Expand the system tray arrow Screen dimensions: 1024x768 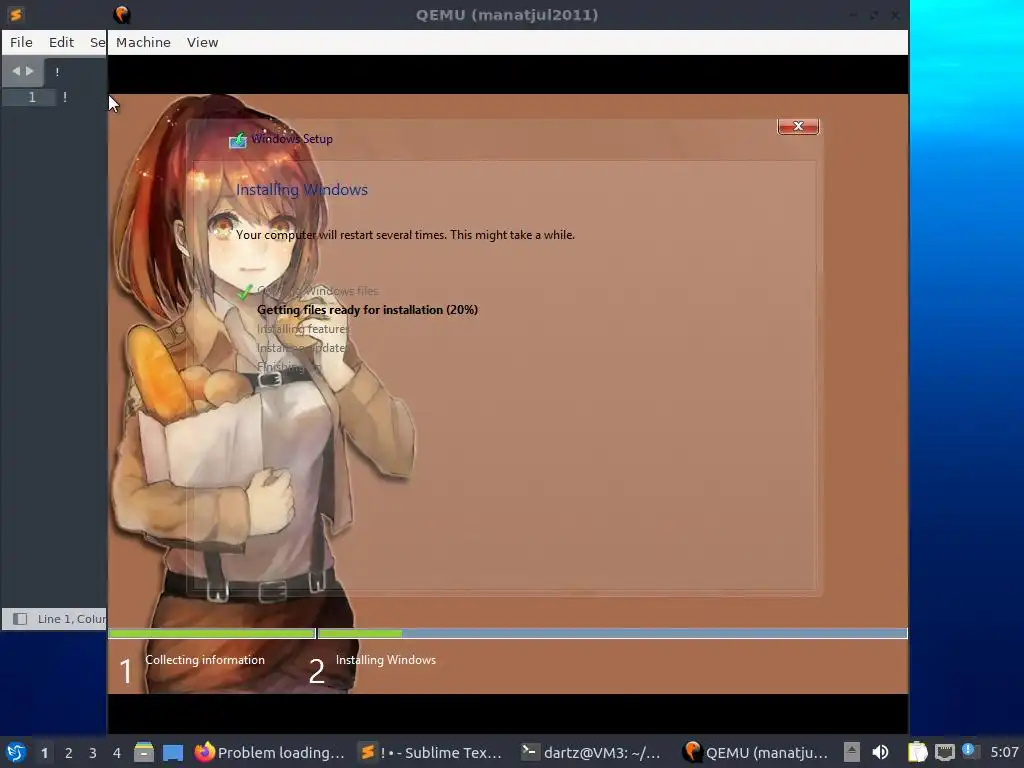pyautogui.click(x=852, y=752)
